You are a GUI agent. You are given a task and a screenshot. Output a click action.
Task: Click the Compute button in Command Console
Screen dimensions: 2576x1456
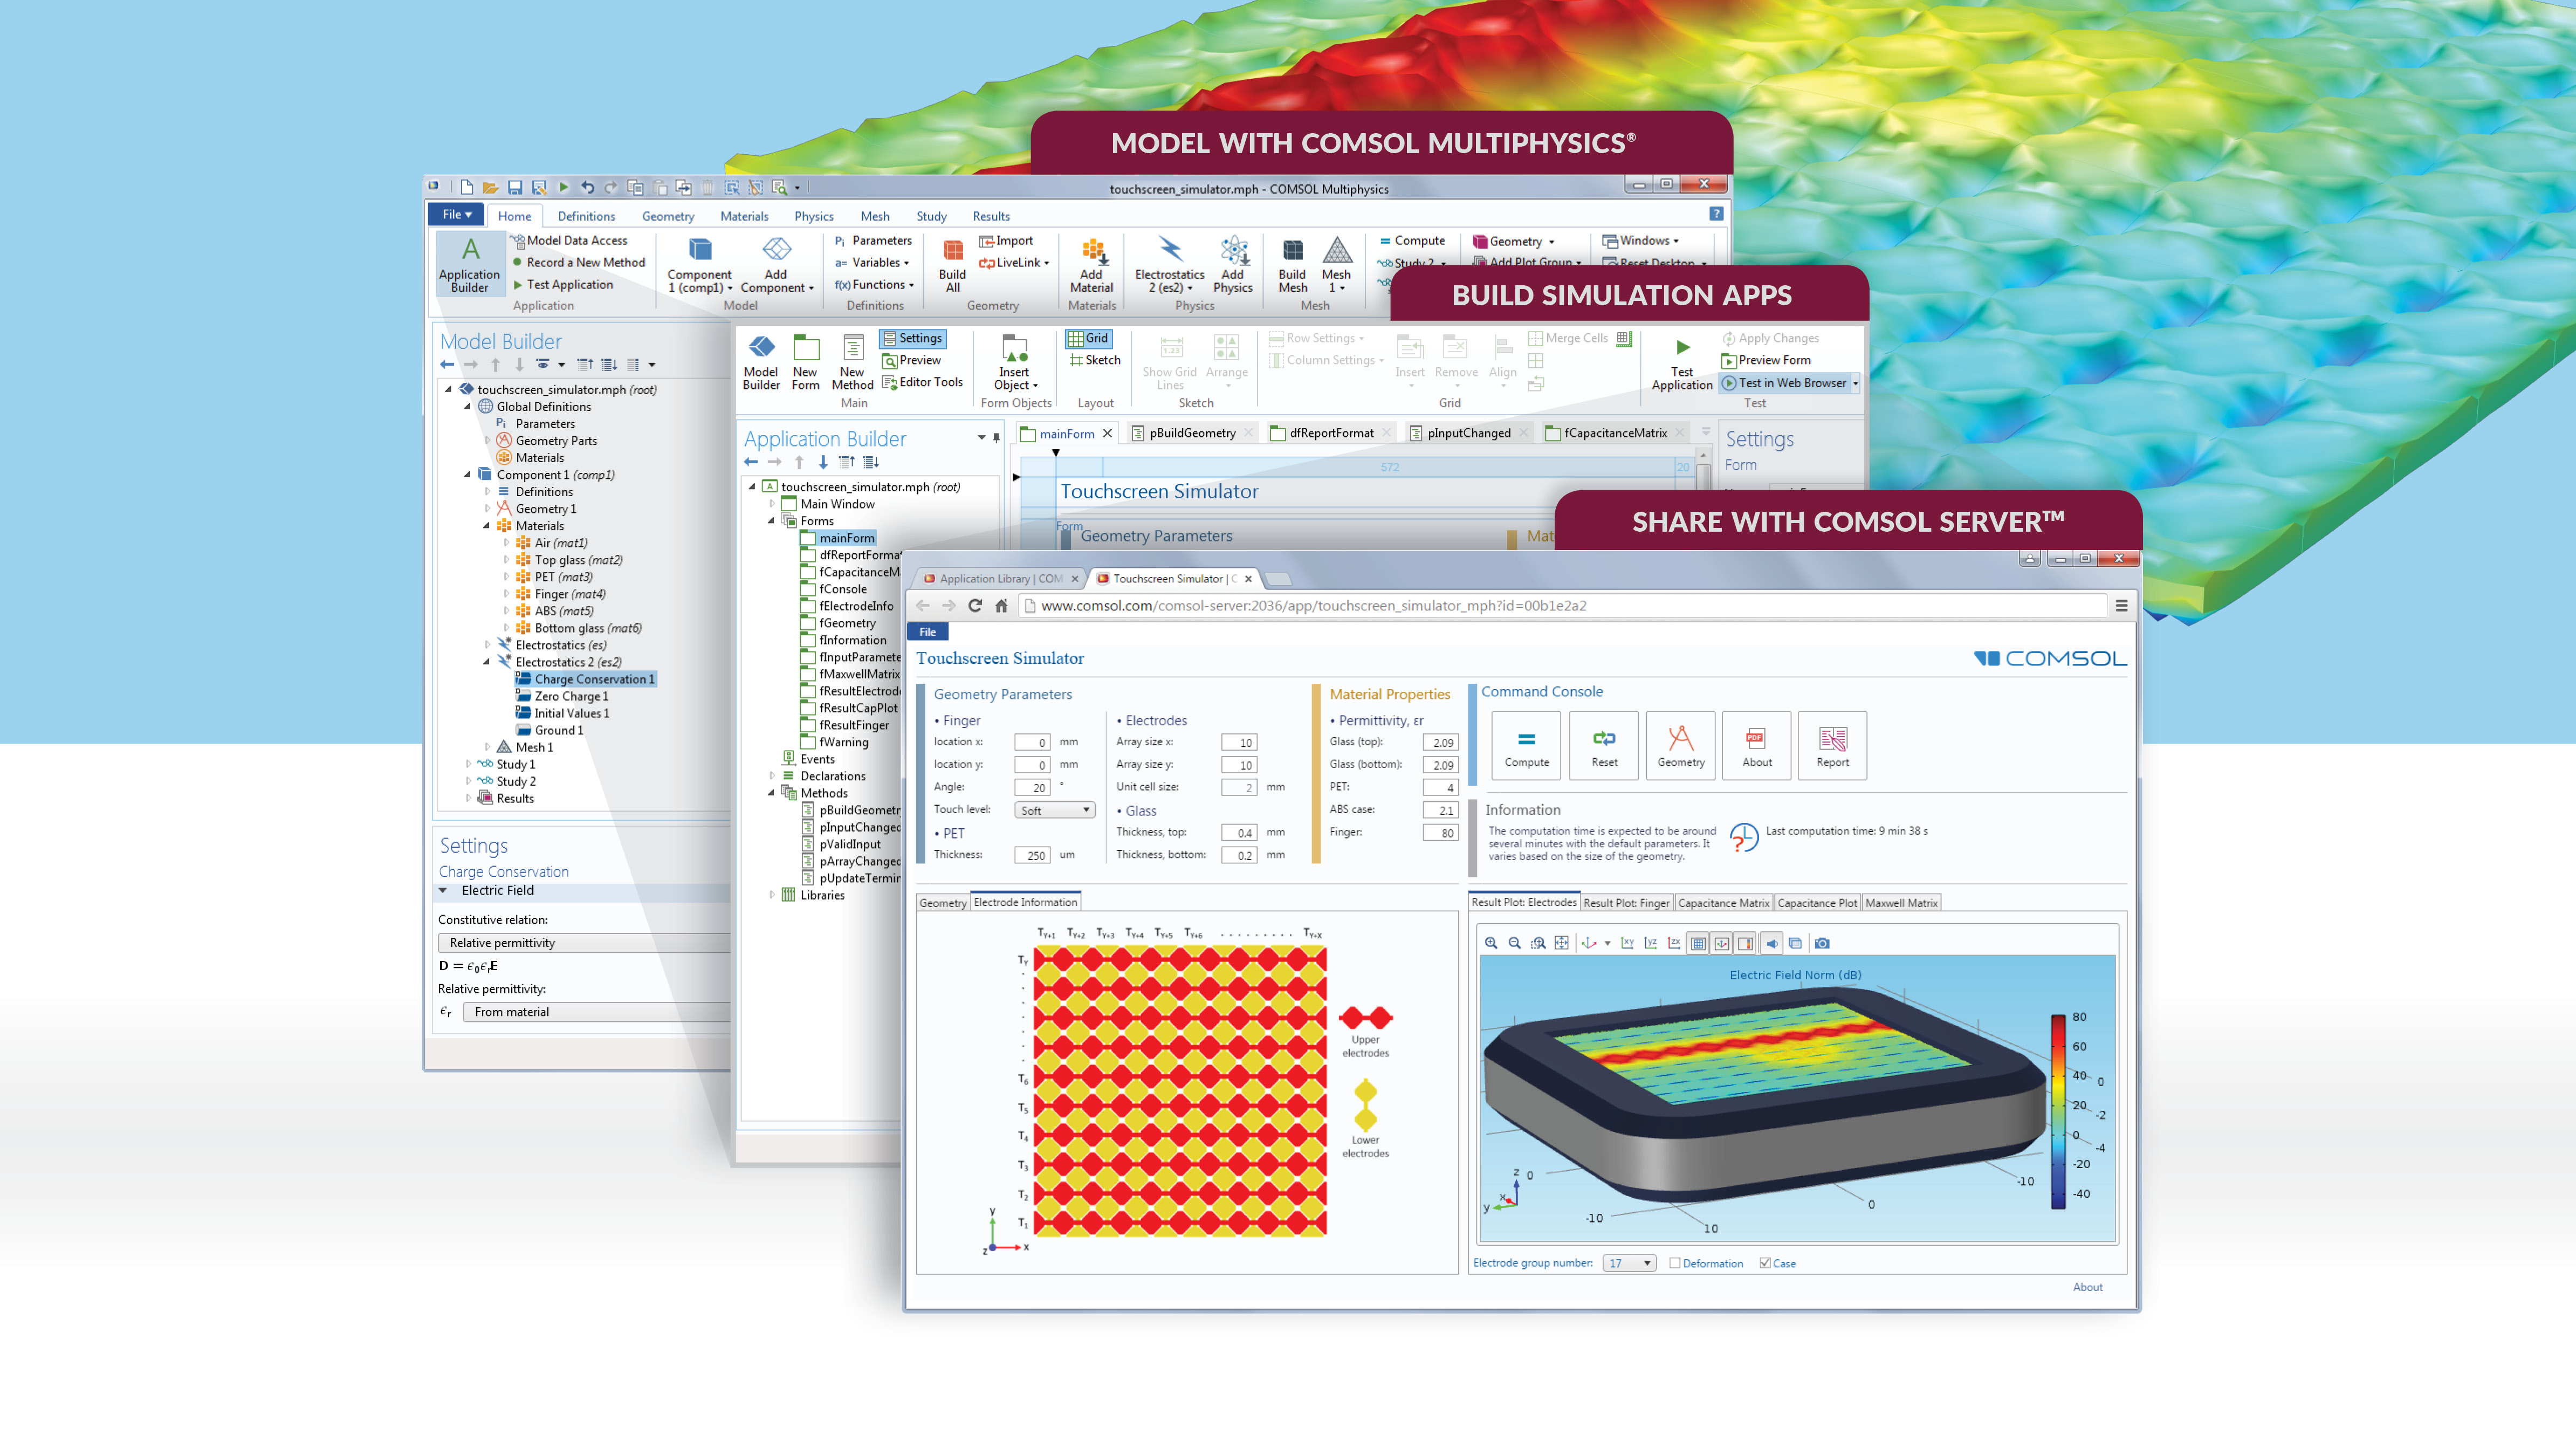1526,745
